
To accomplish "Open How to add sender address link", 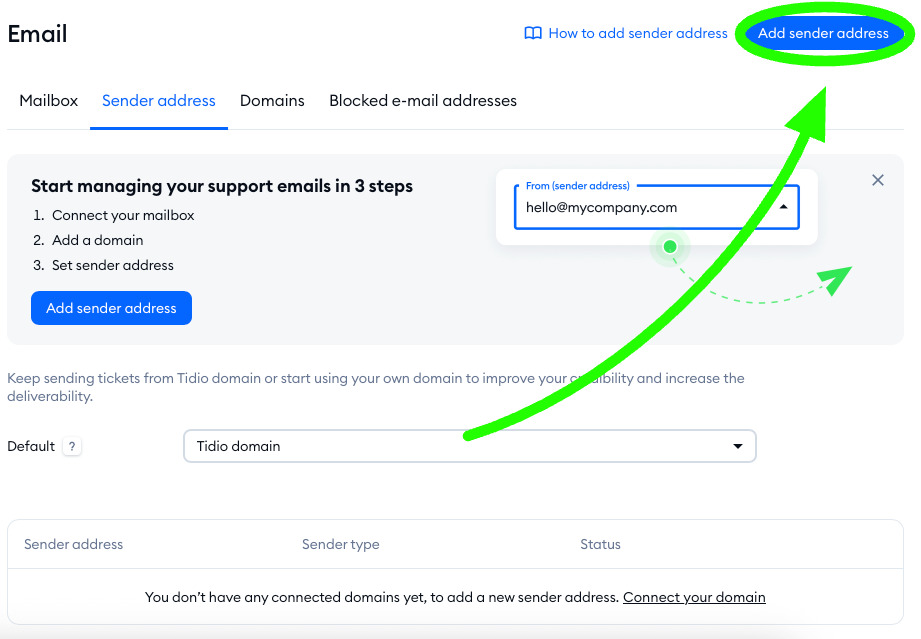I will click(x=638, y=33).
